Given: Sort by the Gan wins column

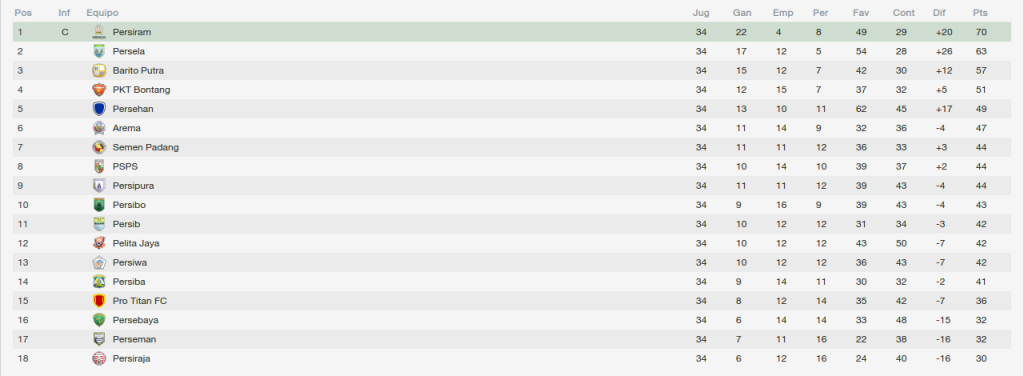Looking at the screenshot, I should click(742, 13).
